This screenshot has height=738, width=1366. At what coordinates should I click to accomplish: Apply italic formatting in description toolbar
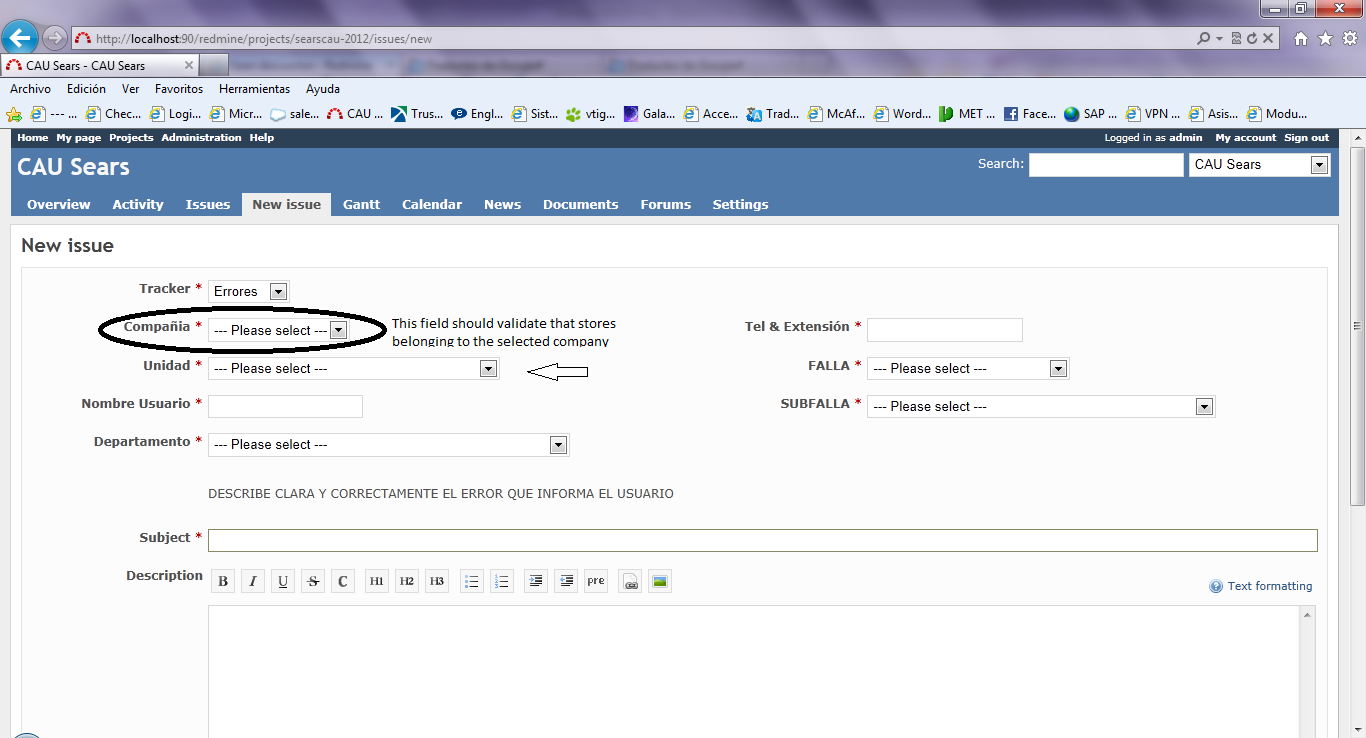click(x=253, y=581)
